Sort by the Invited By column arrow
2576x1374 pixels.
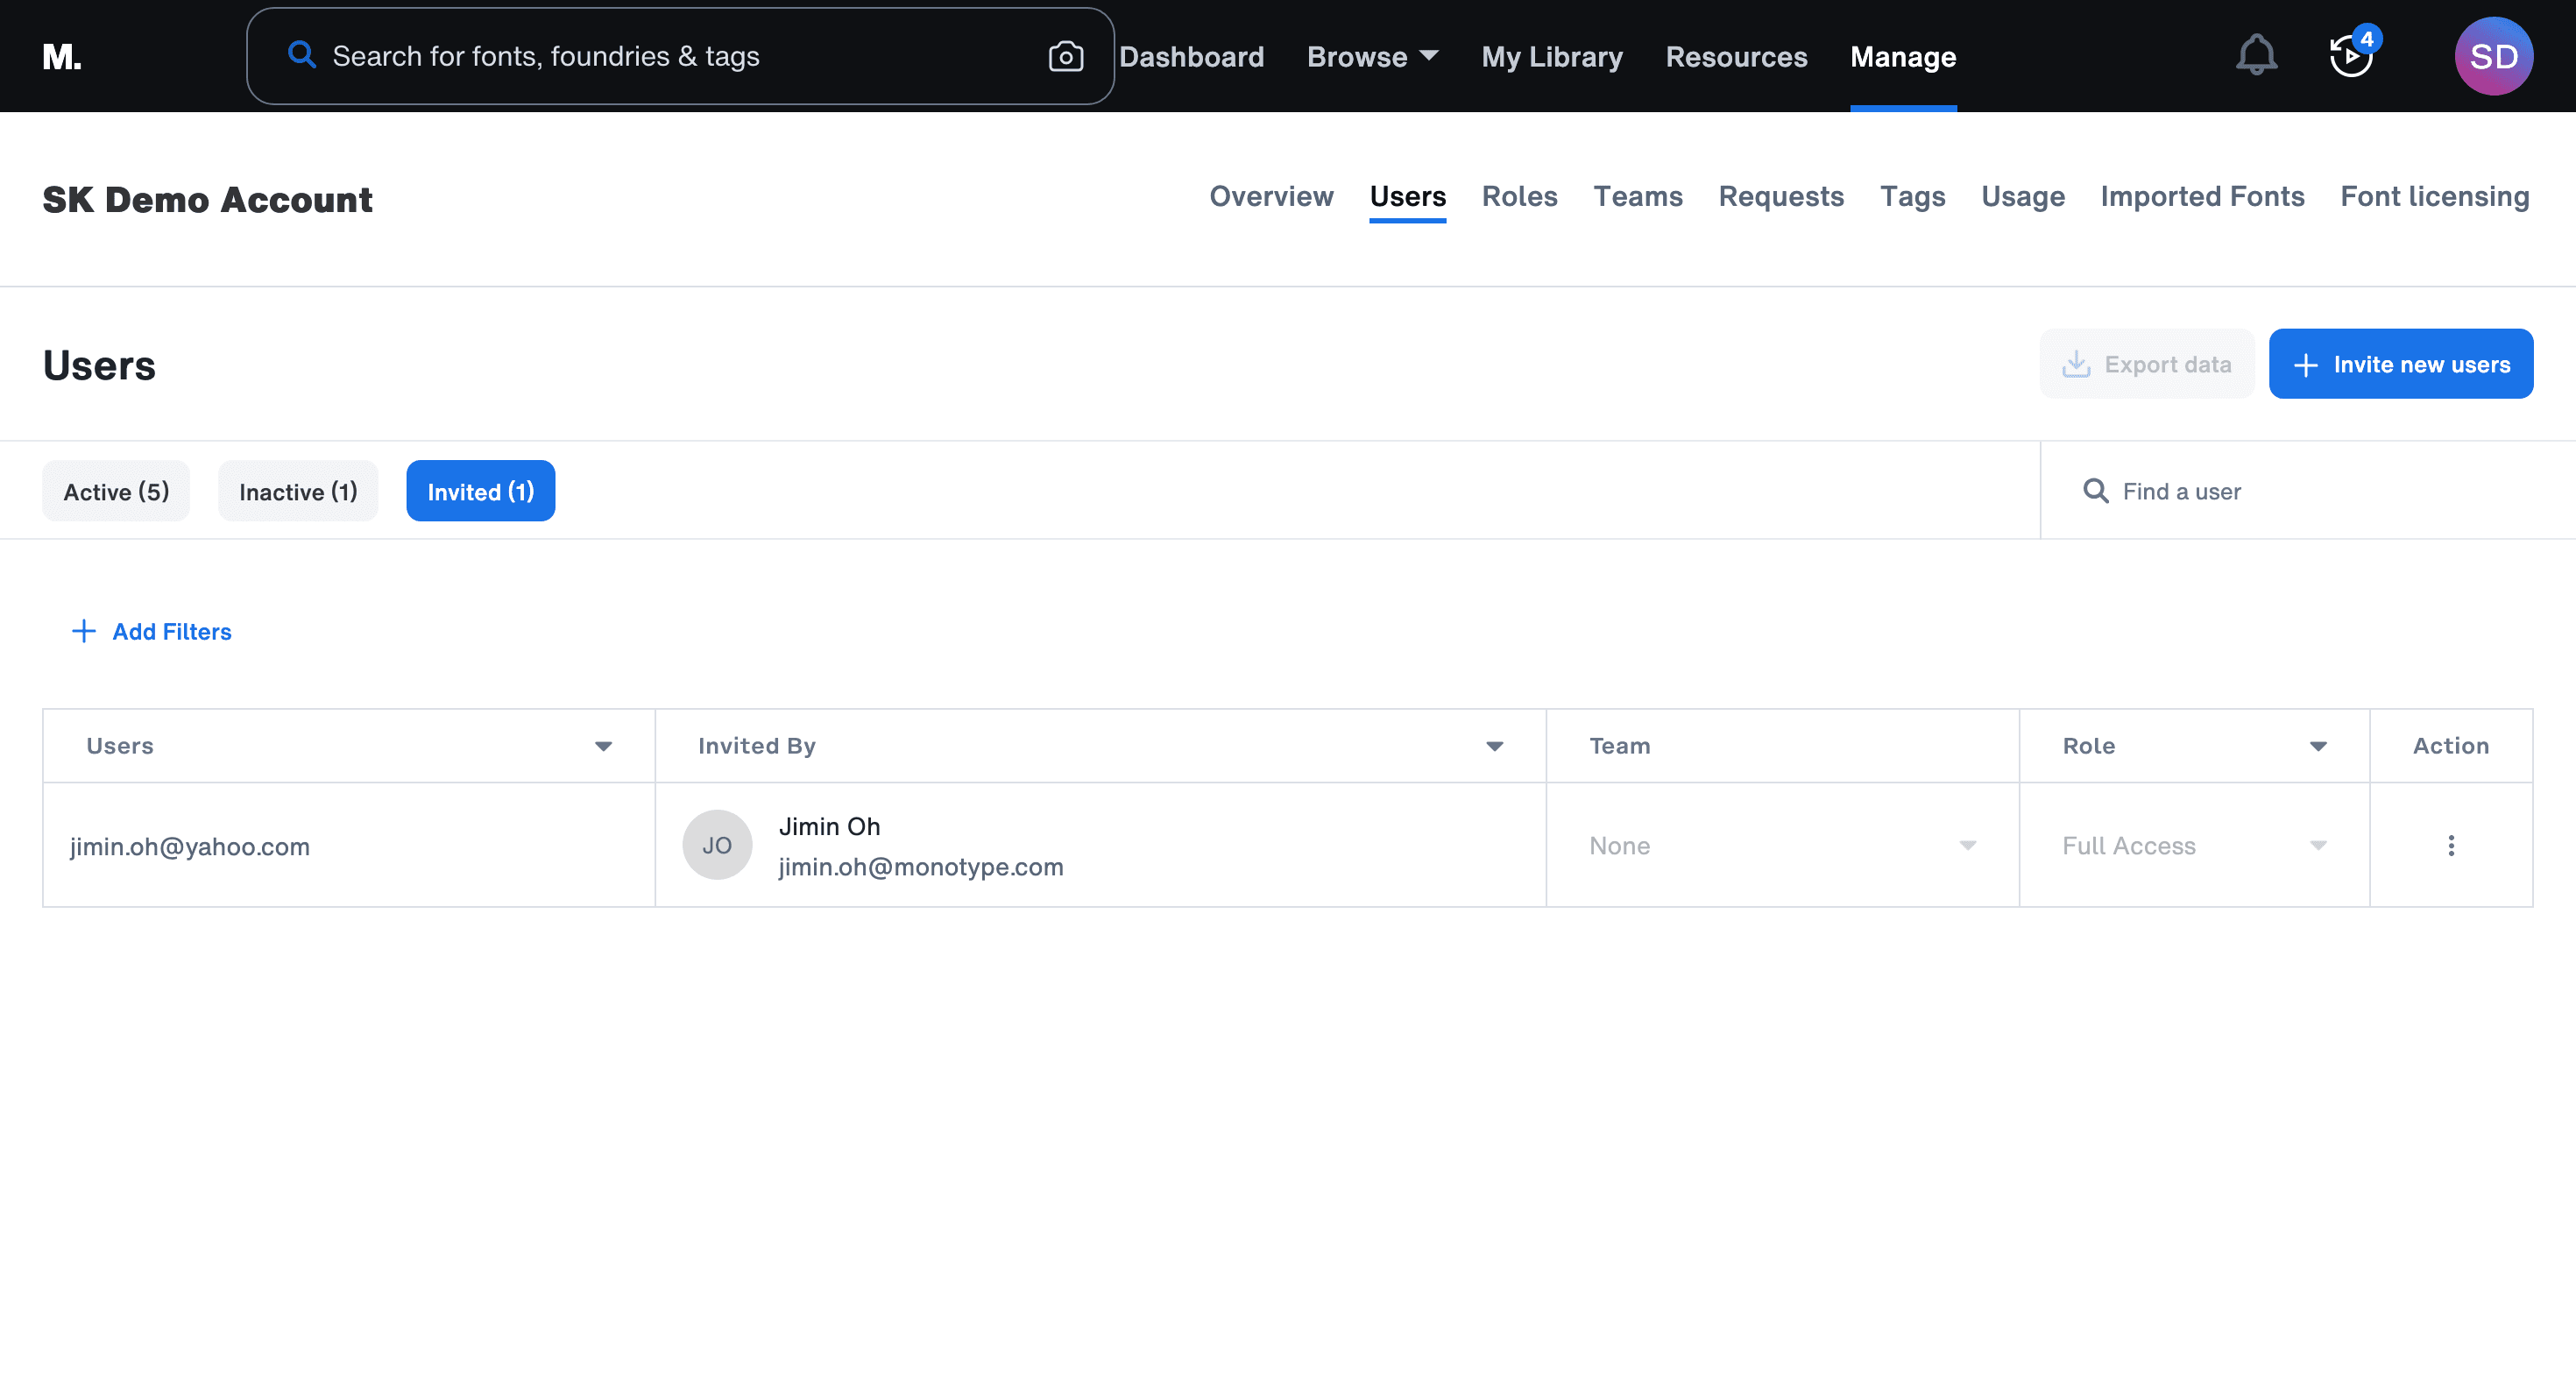(x=1494, y=746)
